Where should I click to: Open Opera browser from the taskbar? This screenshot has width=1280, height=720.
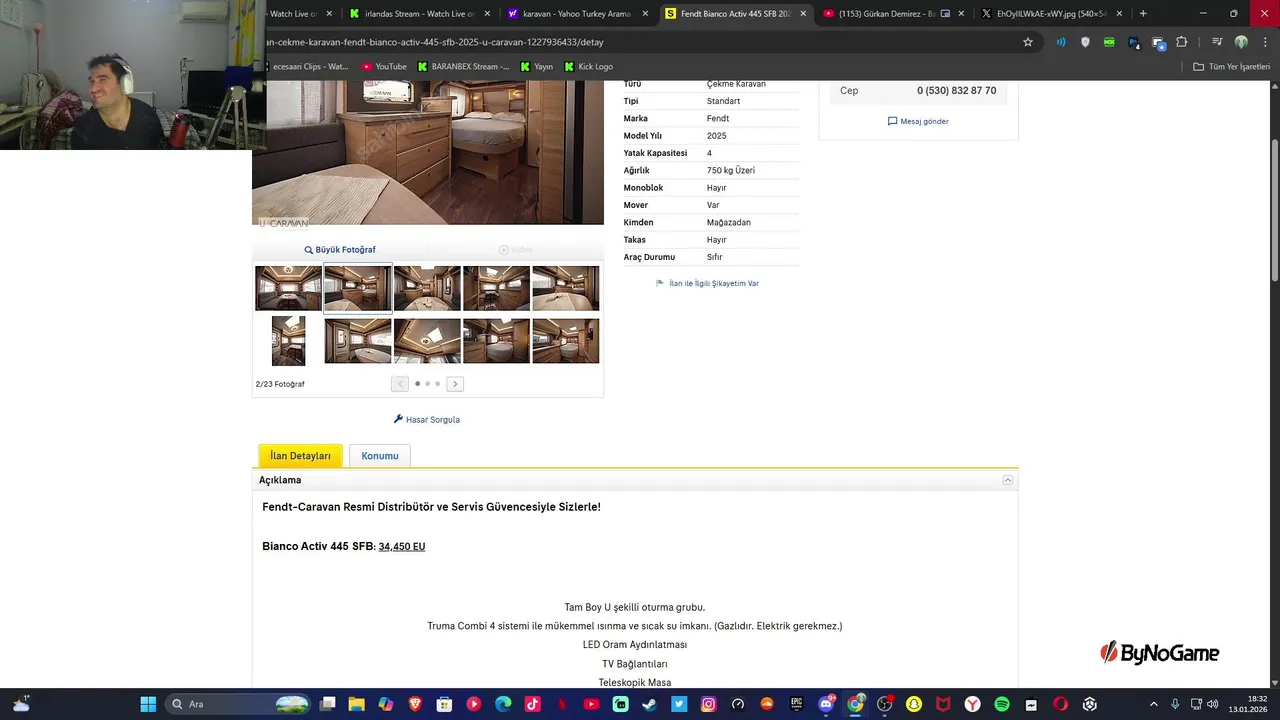click(1061, 704)
